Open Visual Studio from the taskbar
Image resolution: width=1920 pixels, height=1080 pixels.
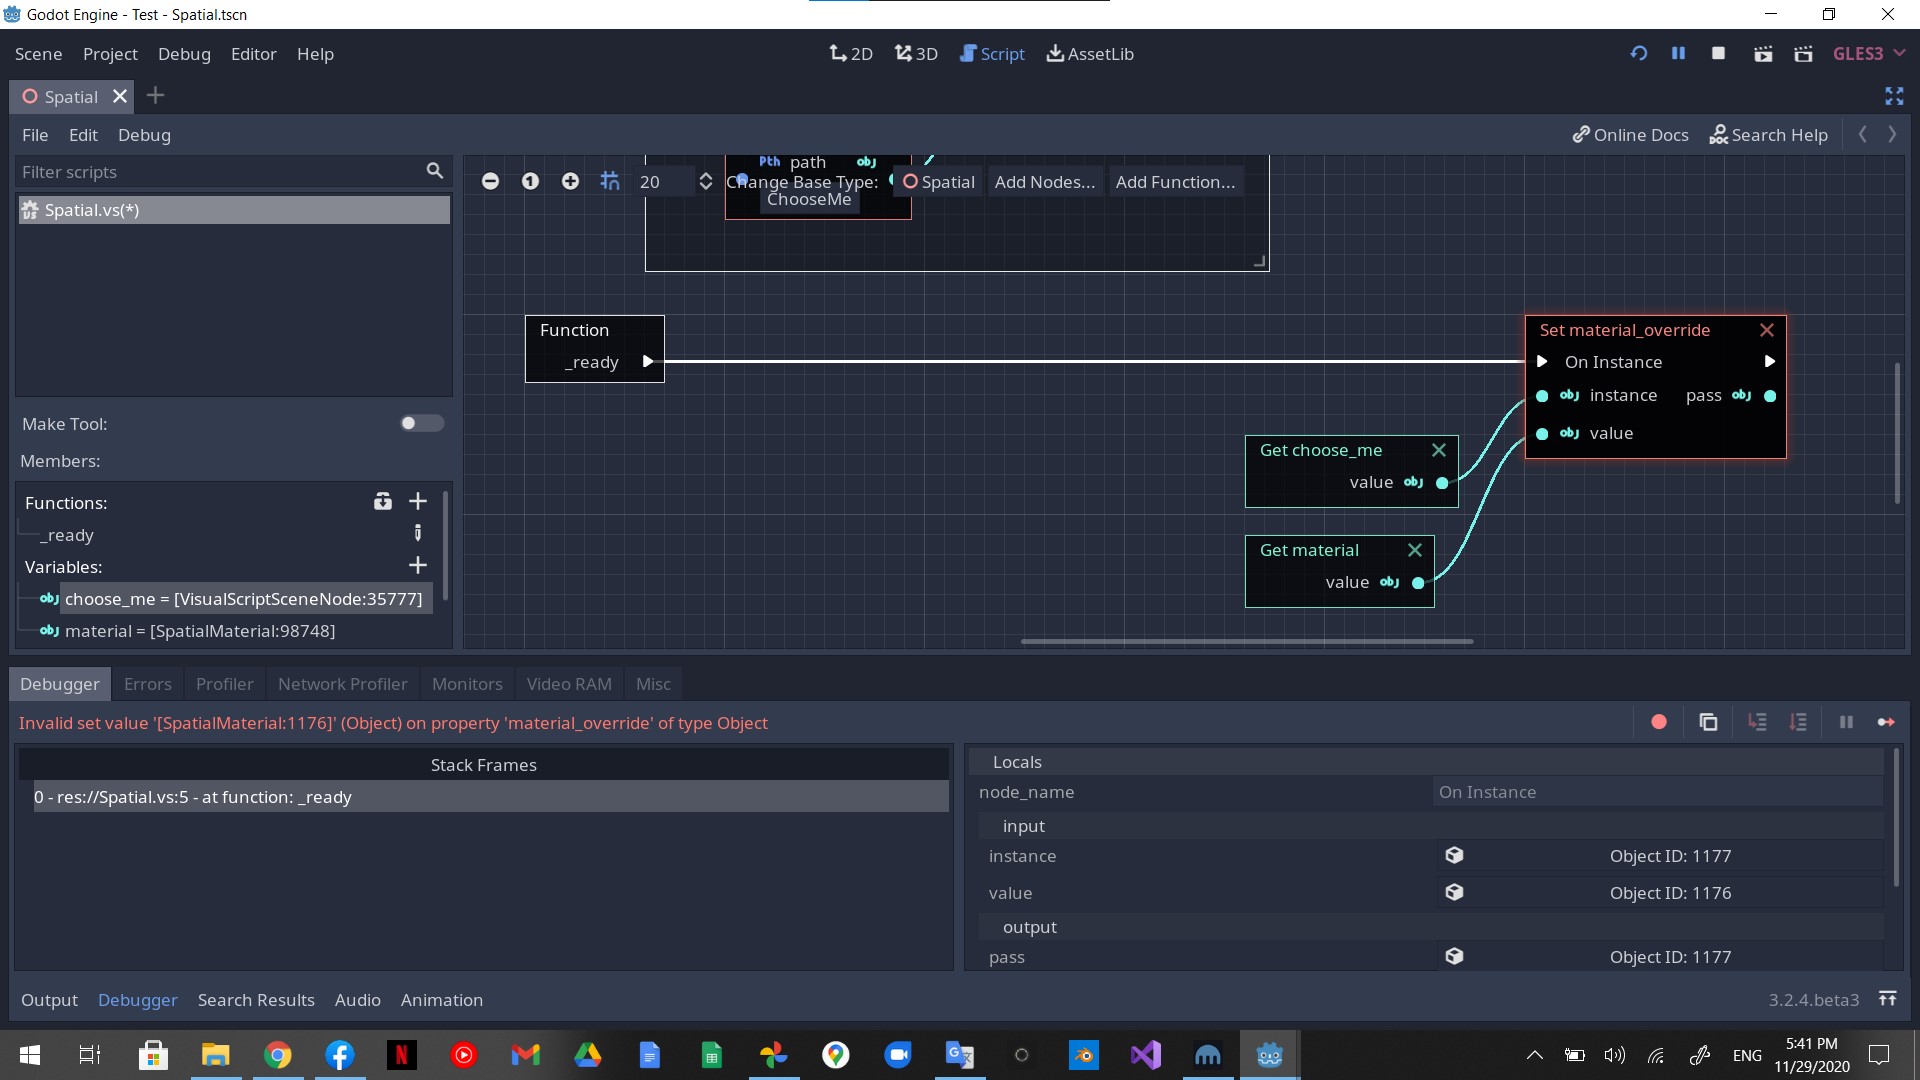pos(1146,1055)
